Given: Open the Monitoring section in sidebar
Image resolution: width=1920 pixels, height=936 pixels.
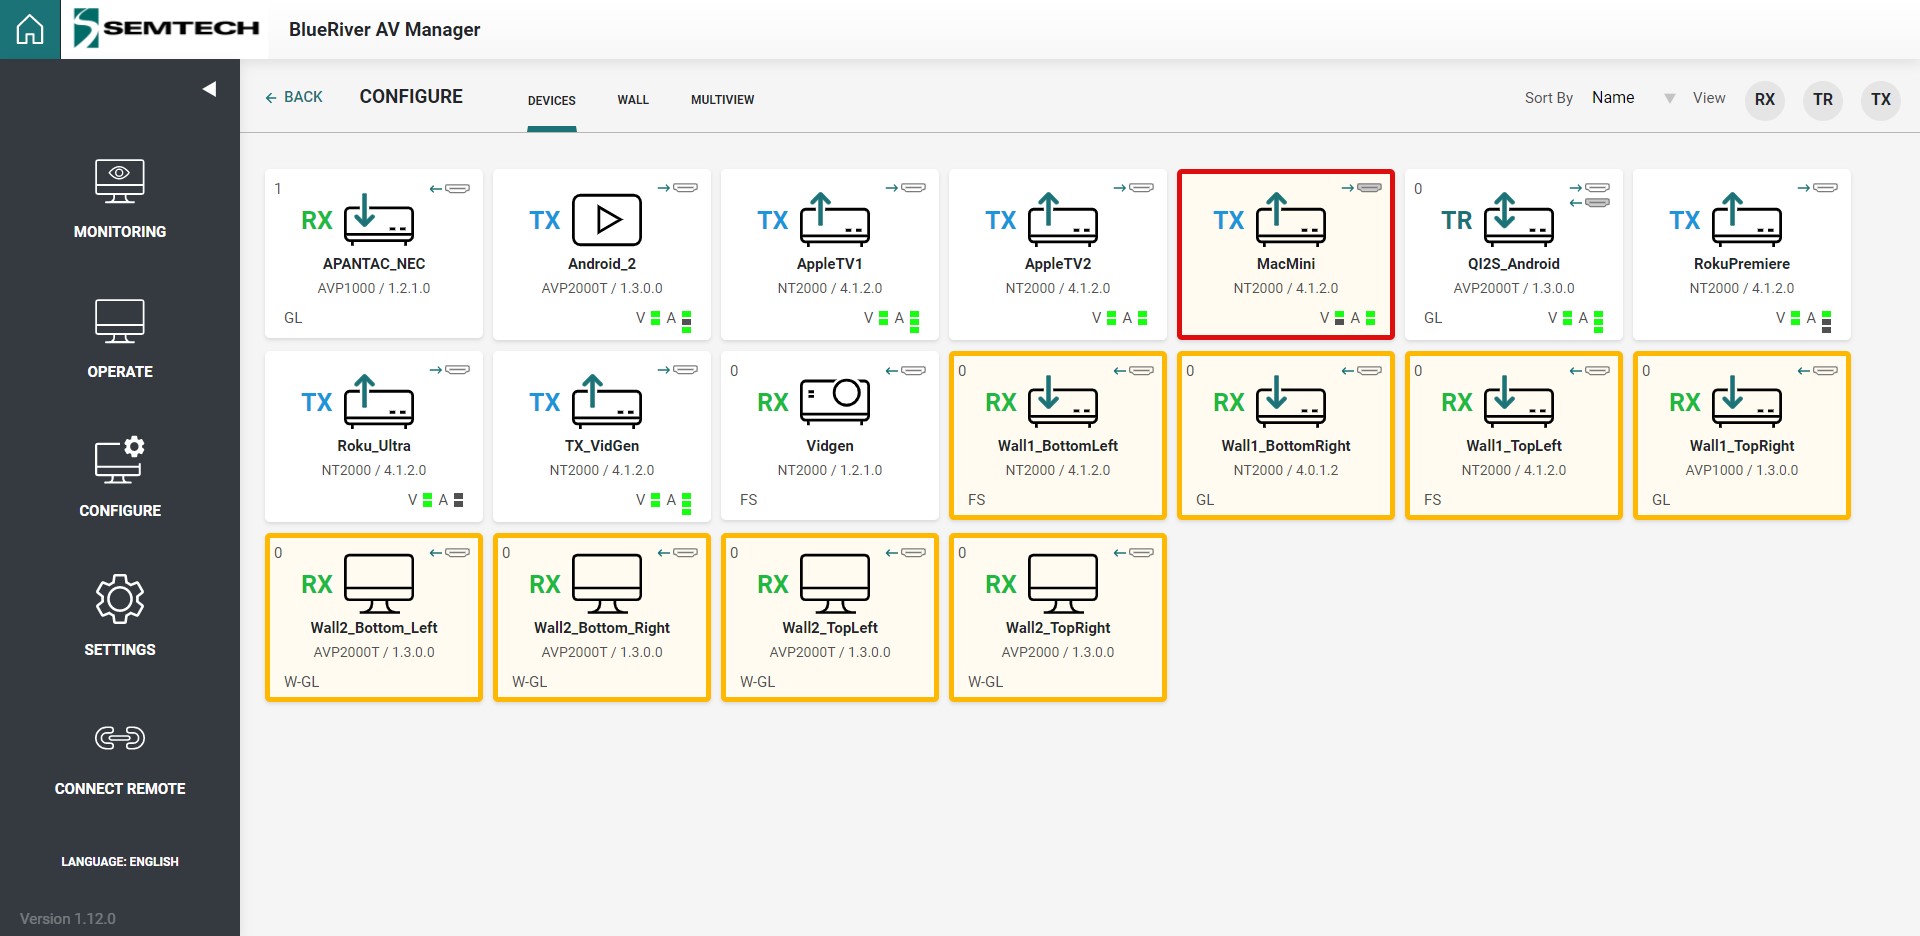Looking at the screenshot, I should 120,182.
